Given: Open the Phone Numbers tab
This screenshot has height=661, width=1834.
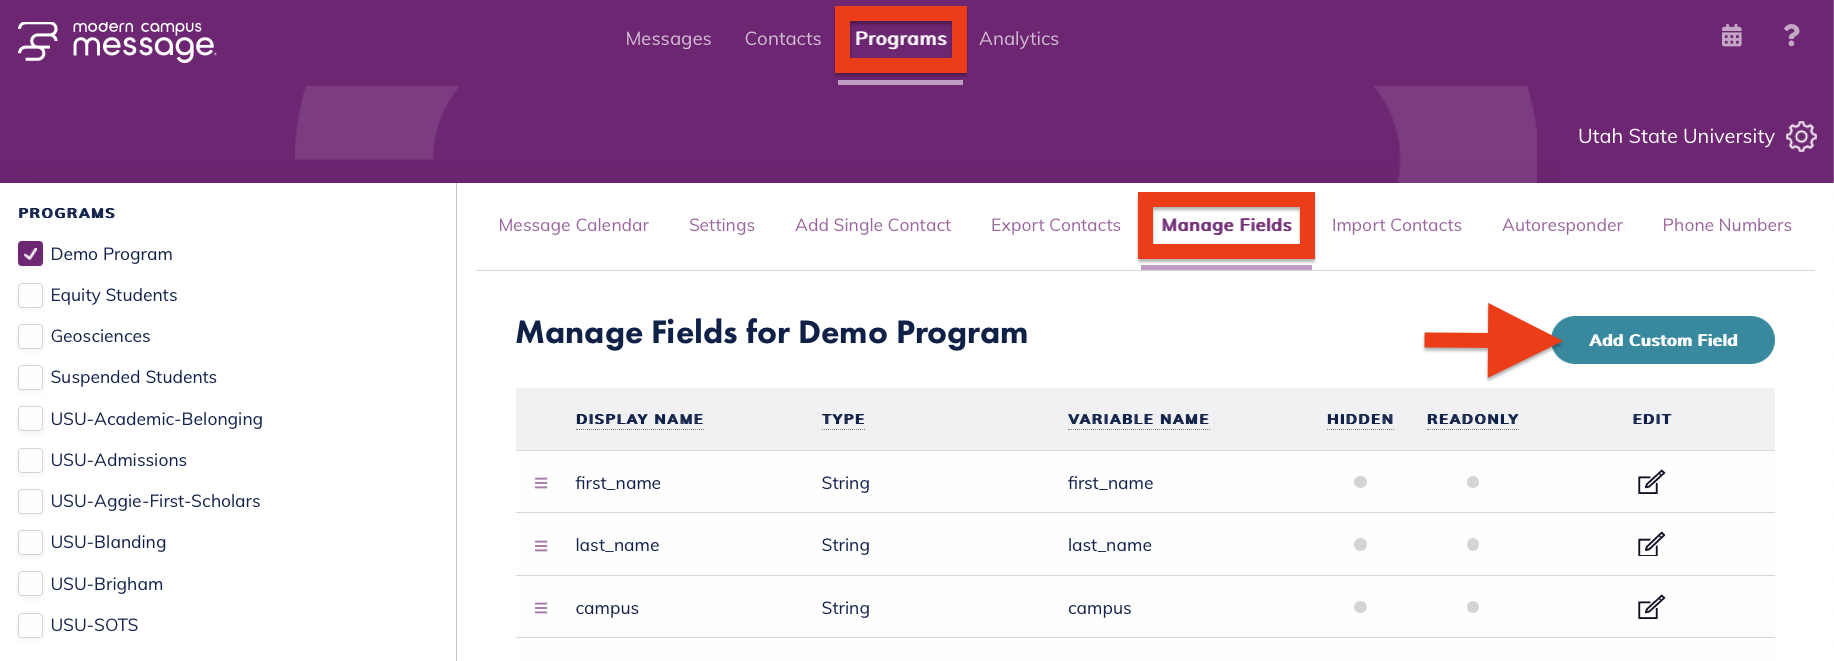Looking at the screenshot, I should click(1727, 225).
